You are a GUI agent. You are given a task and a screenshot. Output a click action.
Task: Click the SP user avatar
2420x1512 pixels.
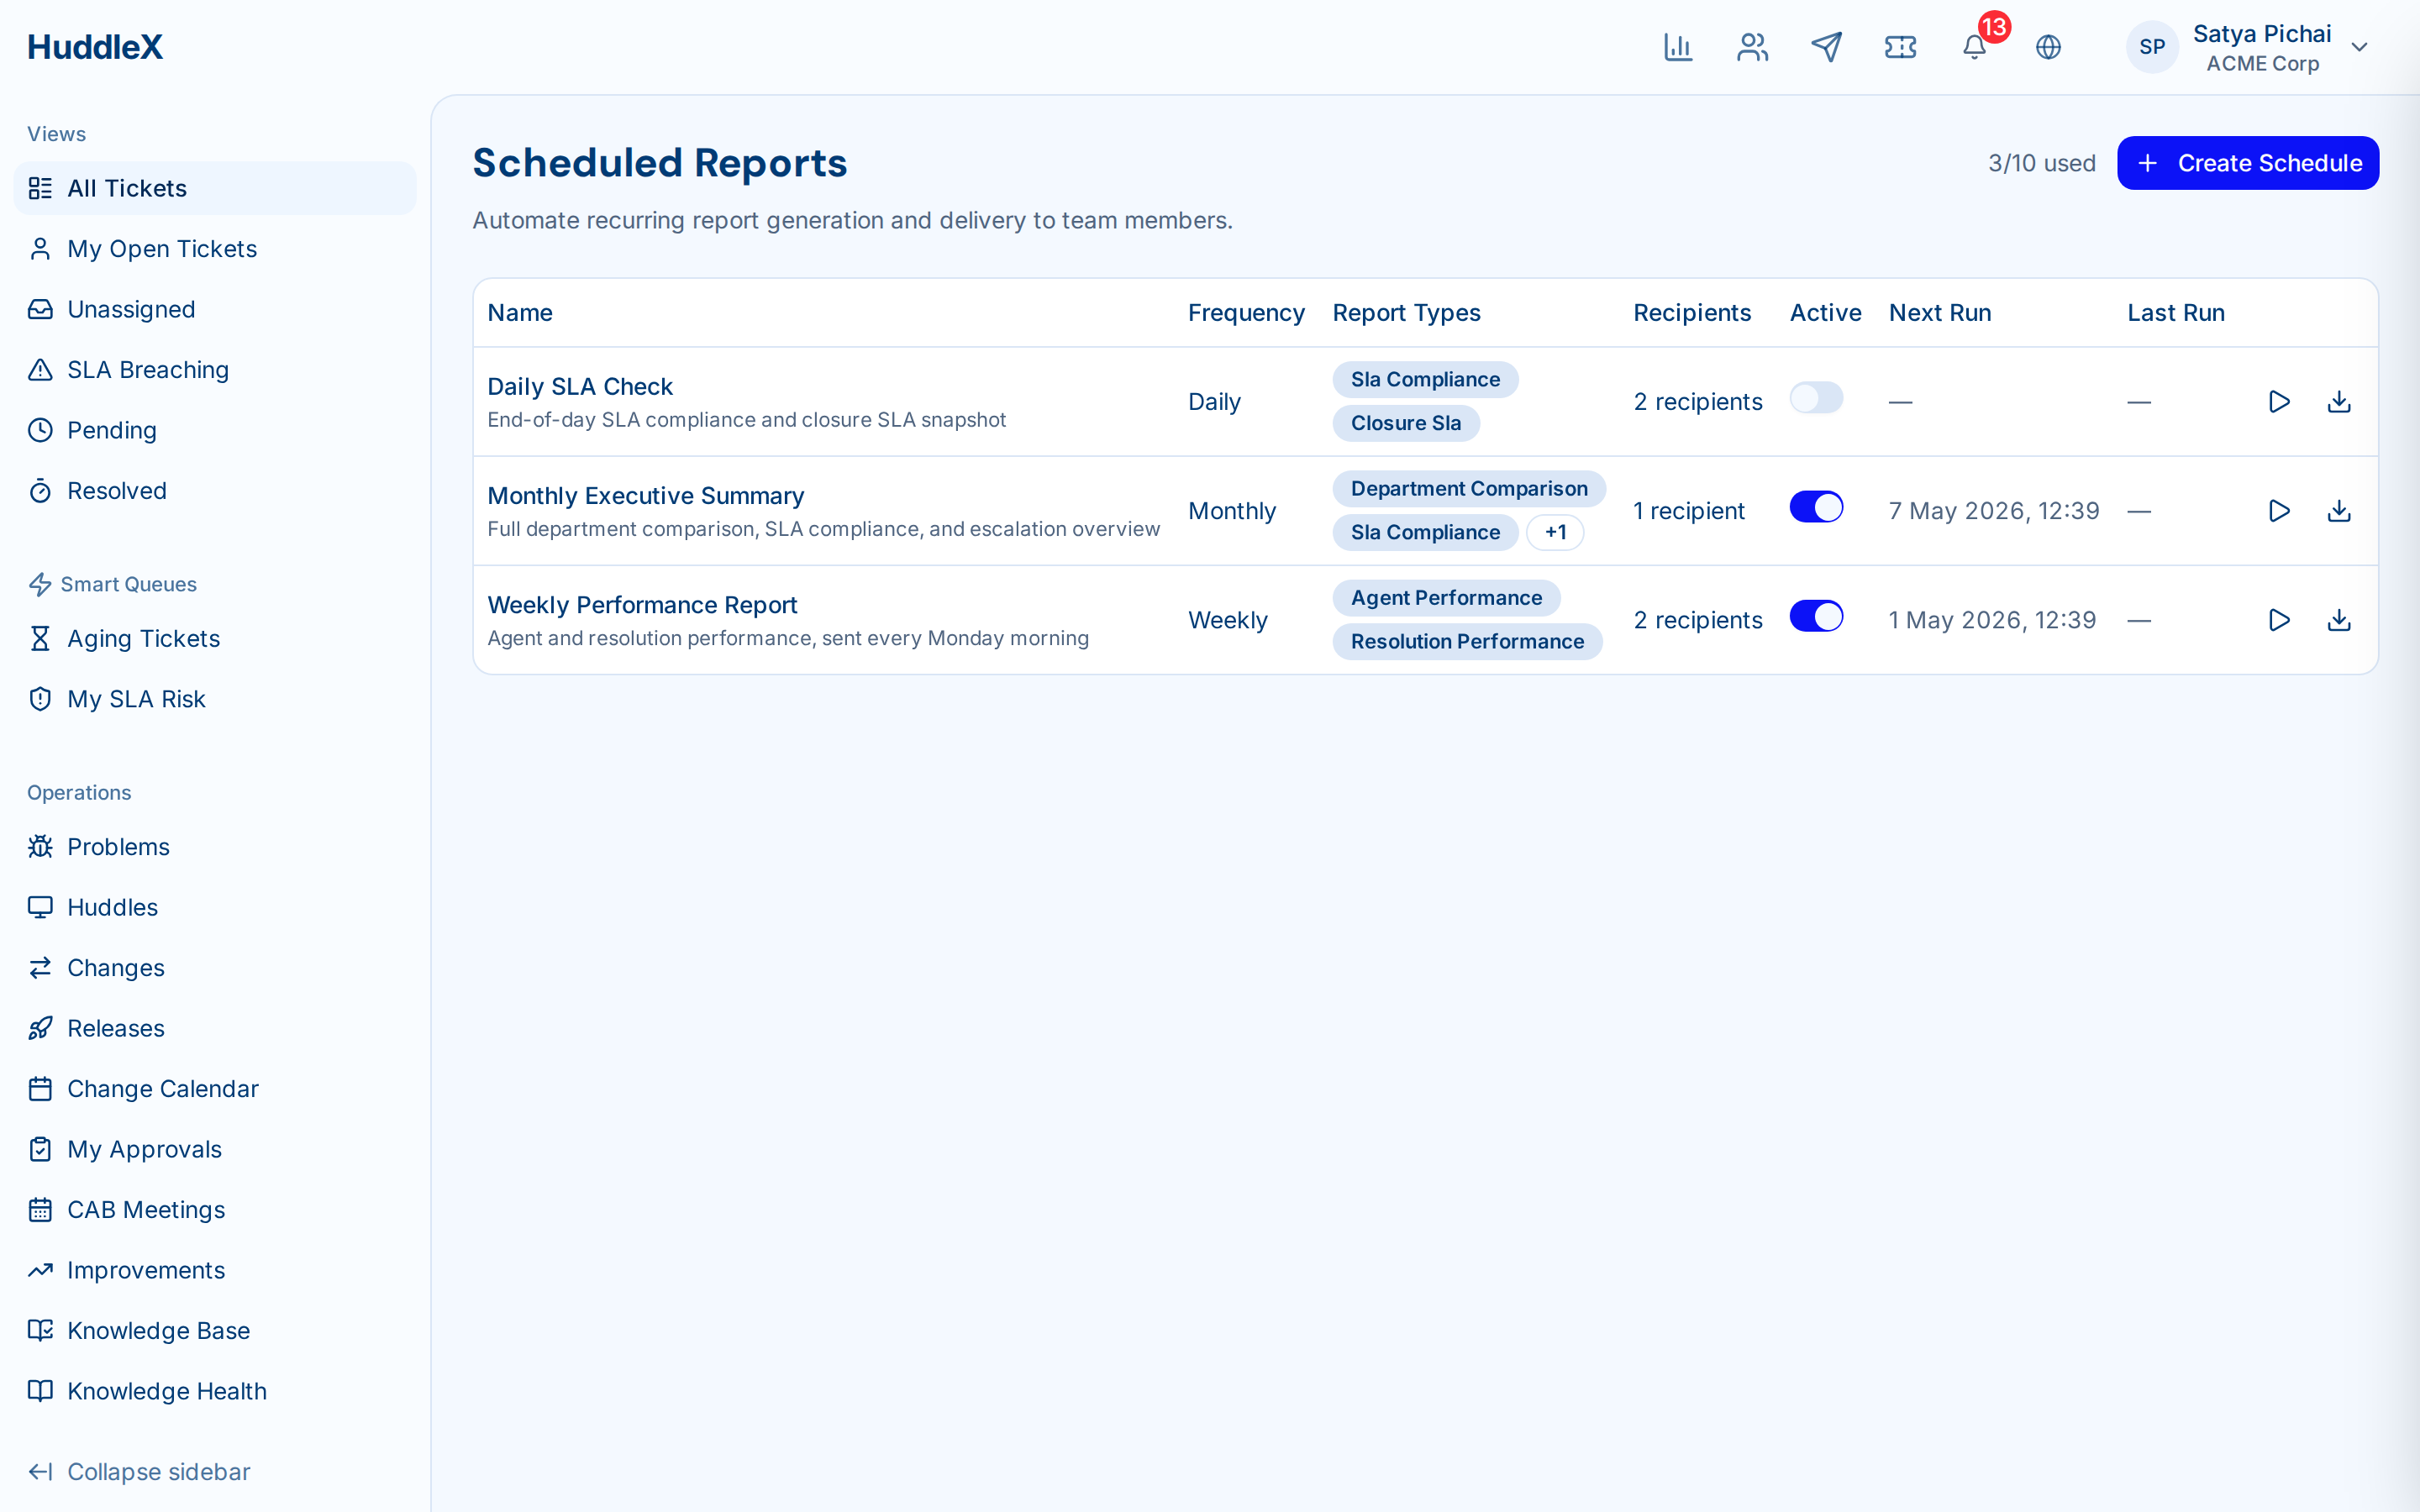(2152, 47)
